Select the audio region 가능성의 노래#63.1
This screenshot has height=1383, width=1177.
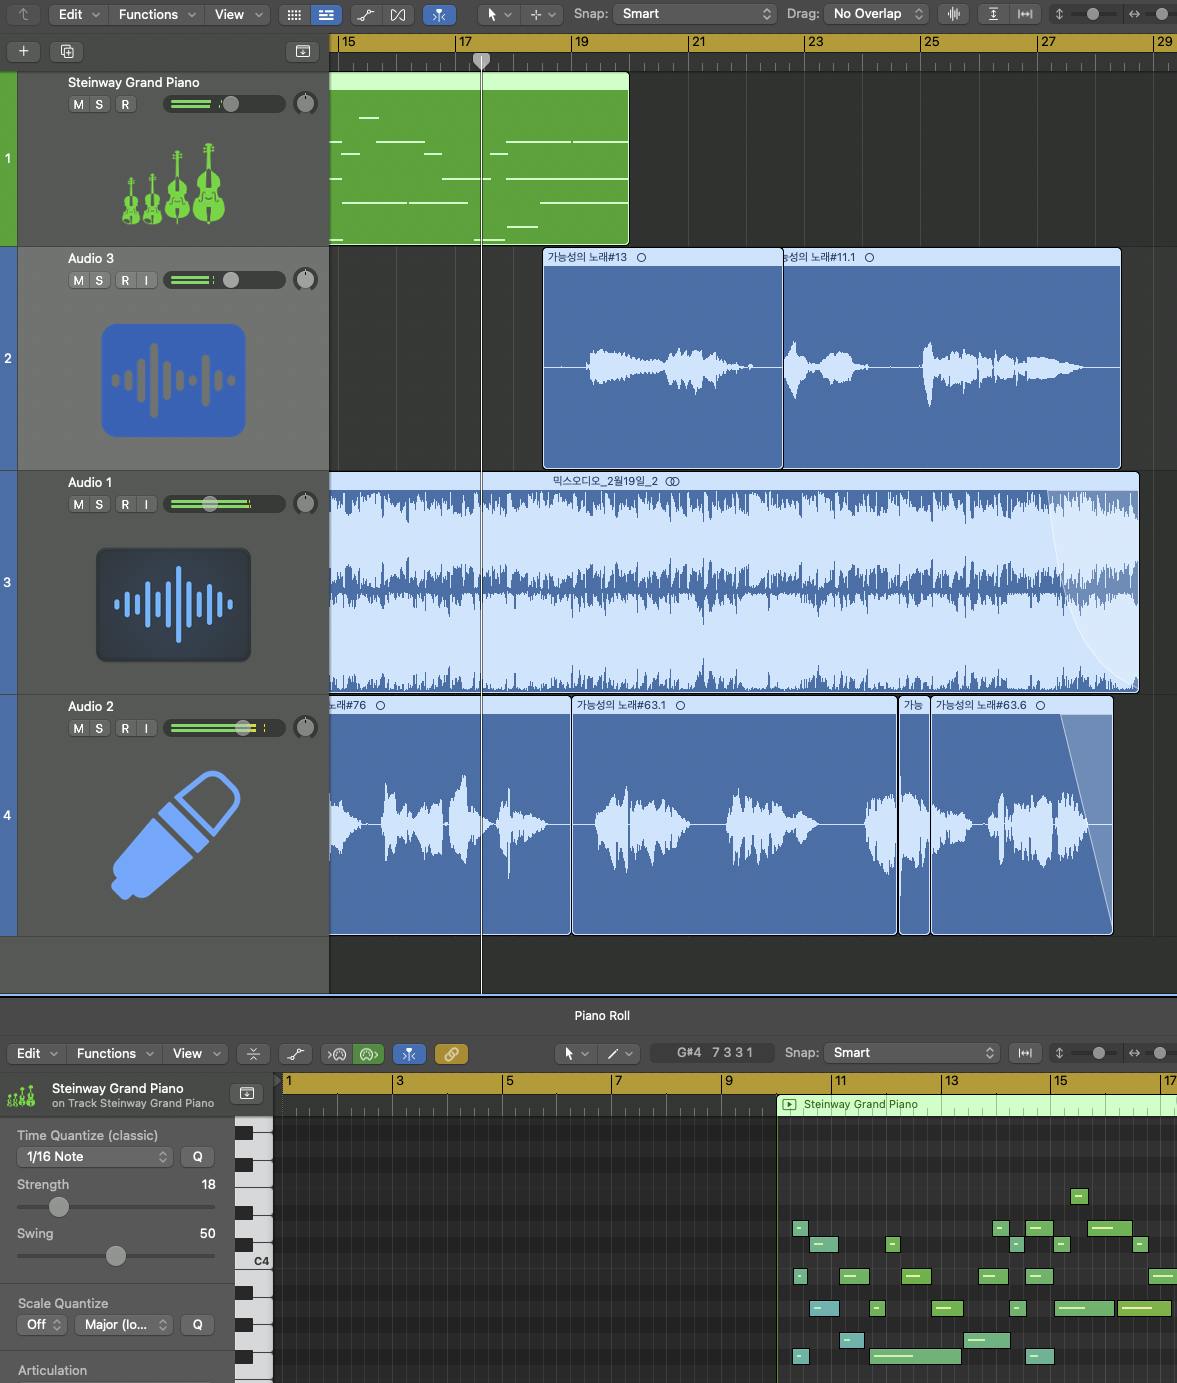[734, 815]
